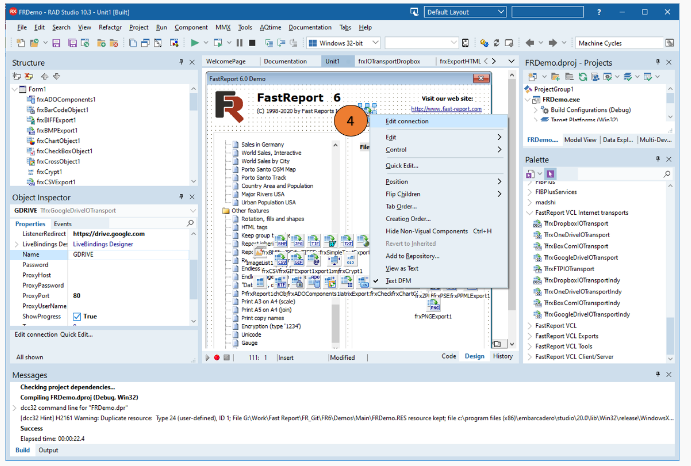691x466 pixels.
Task: Click Move Up arrow in Structure toolbar
Action: [x=45, y=76]
